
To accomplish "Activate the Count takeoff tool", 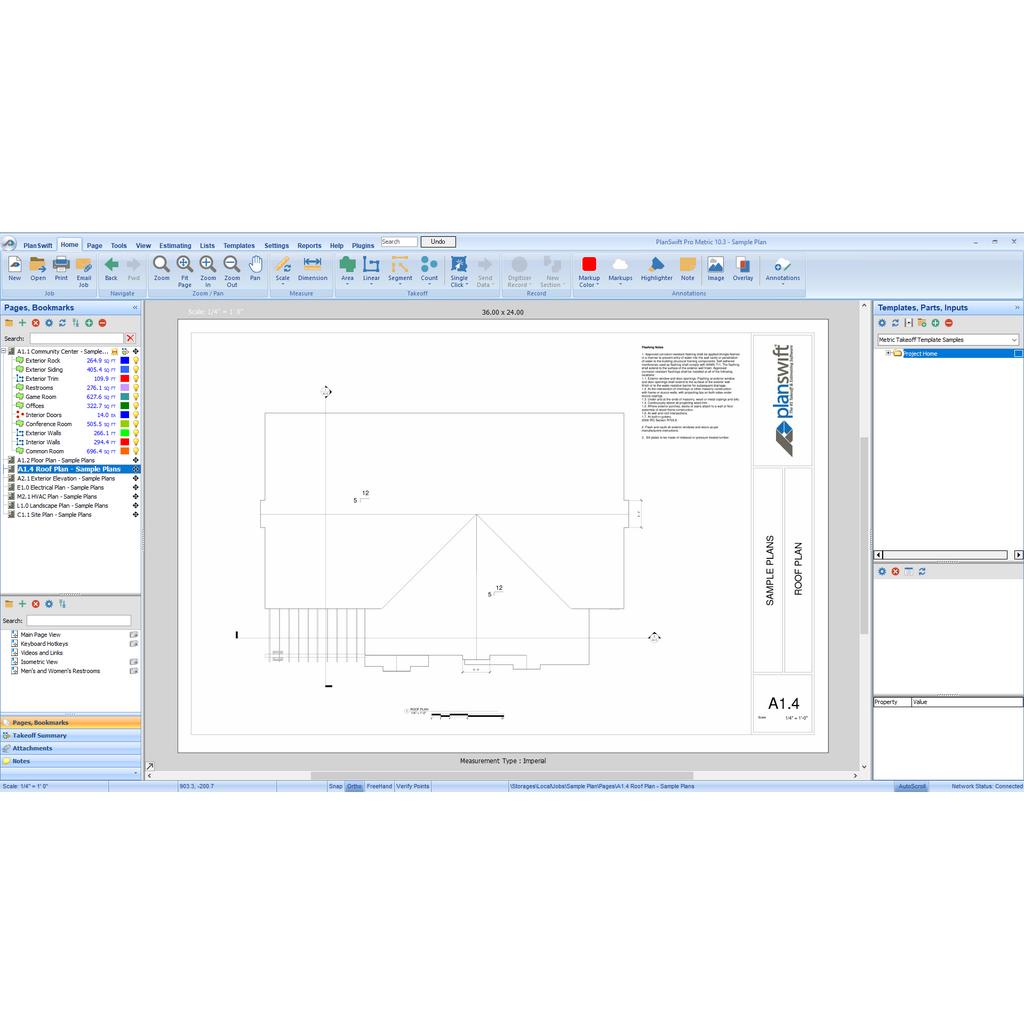I will (x=429, y=268).
